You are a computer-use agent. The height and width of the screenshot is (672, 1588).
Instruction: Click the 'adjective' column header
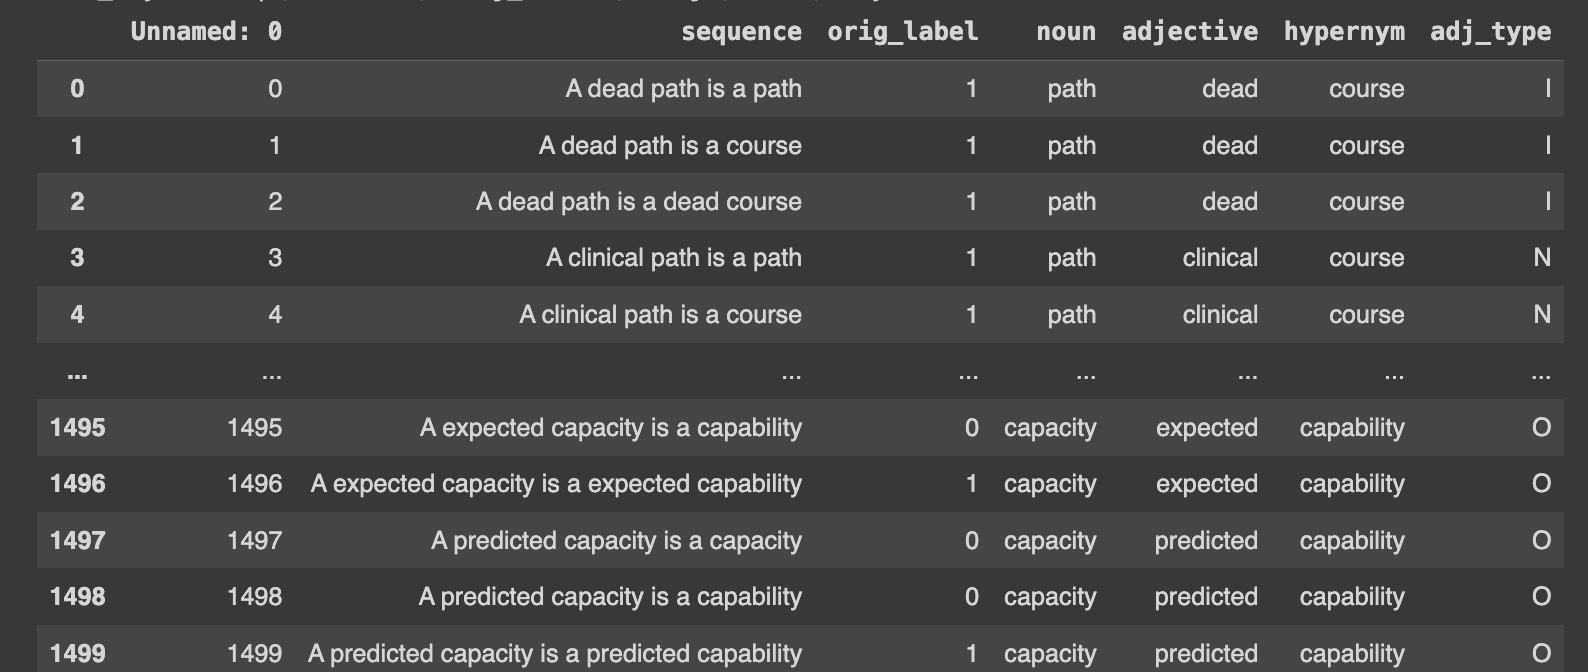tap(1189, 32)
